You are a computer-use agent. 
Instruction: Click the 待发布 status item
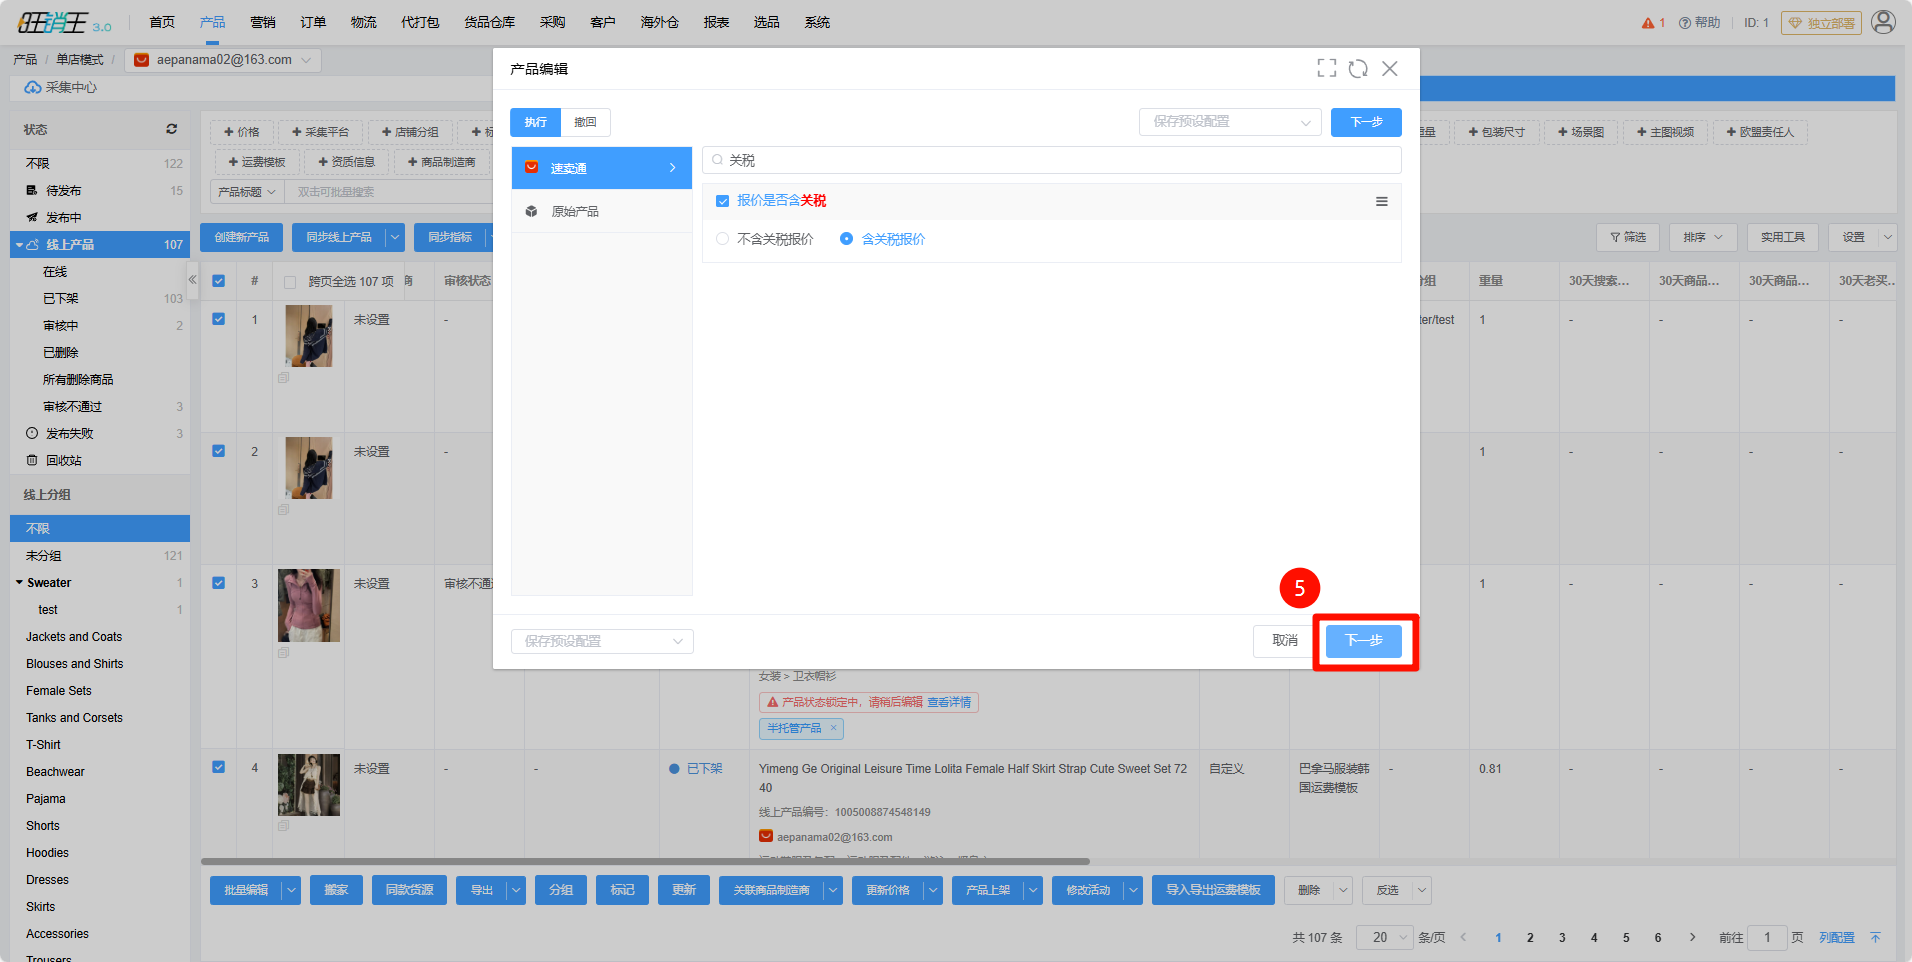pos(100,190)
